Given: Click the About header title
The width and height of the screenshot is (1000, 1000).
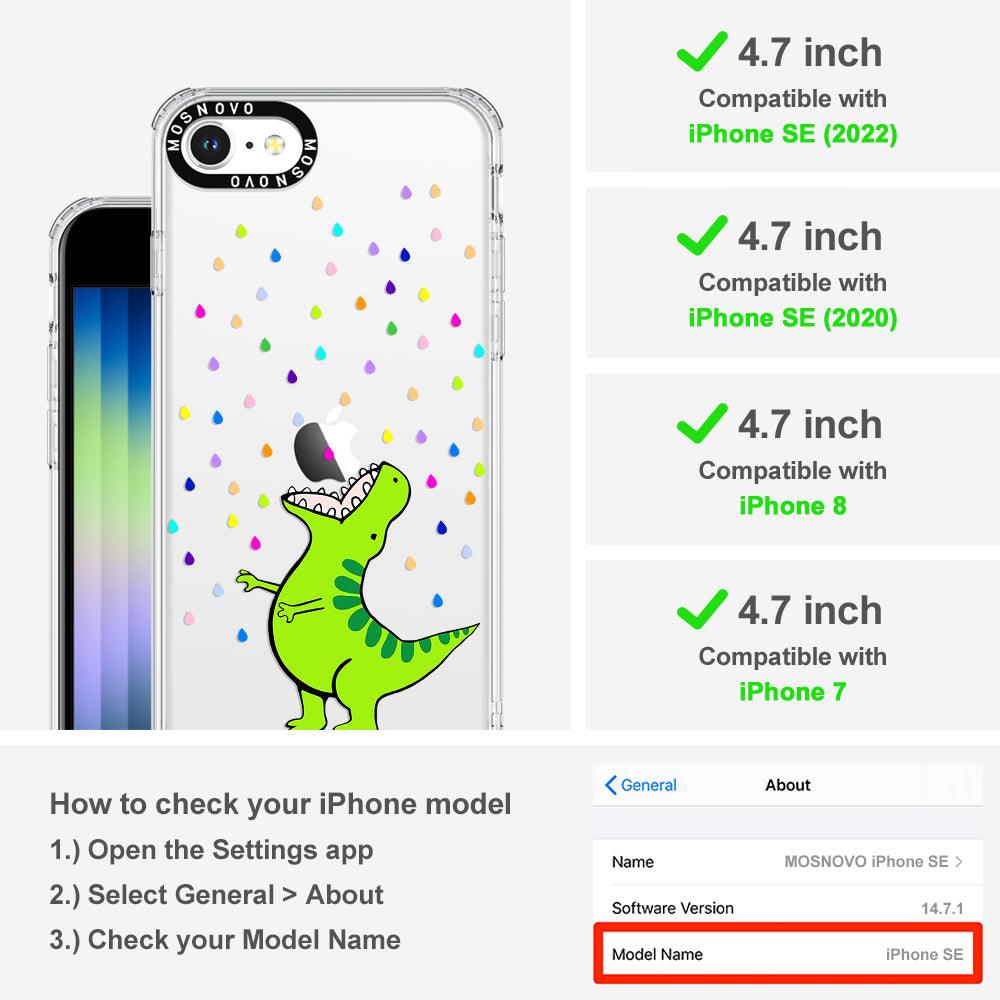Looking at the screenshot, I should (788, 785).
